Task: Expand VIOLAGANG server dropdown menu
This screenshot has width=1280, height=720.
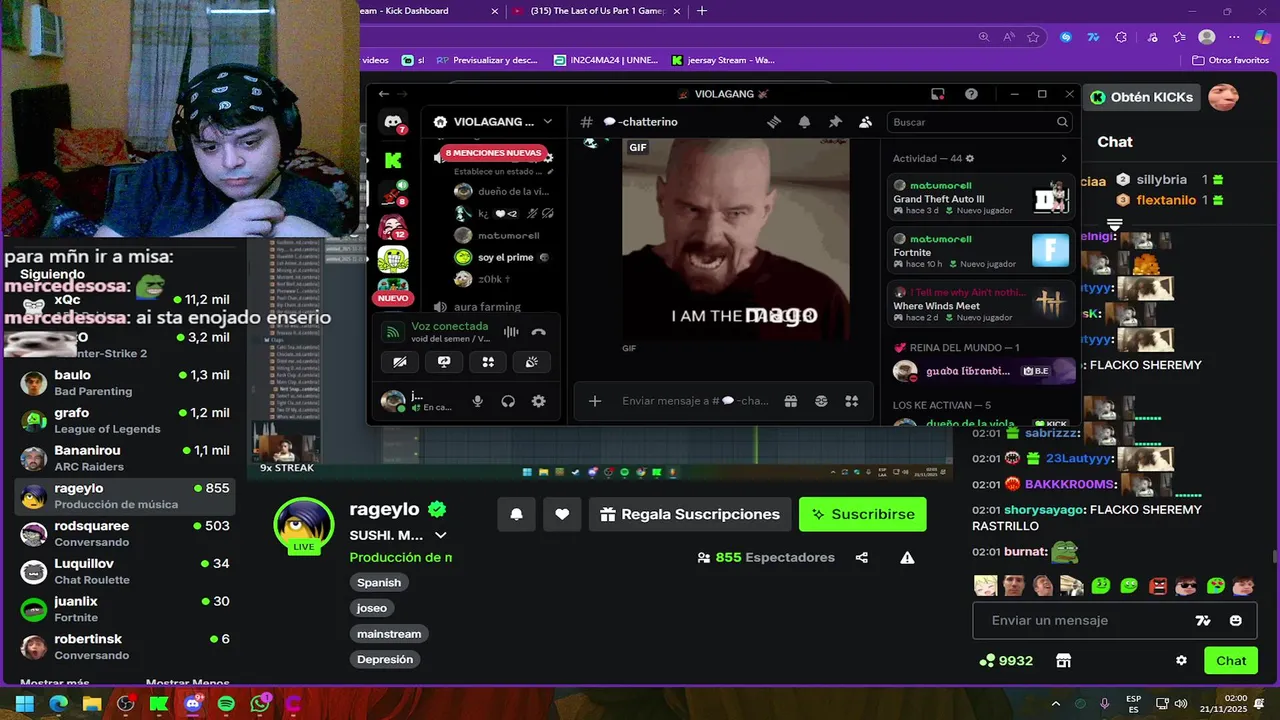Action: pyautogui.click(x=547, y=122)
